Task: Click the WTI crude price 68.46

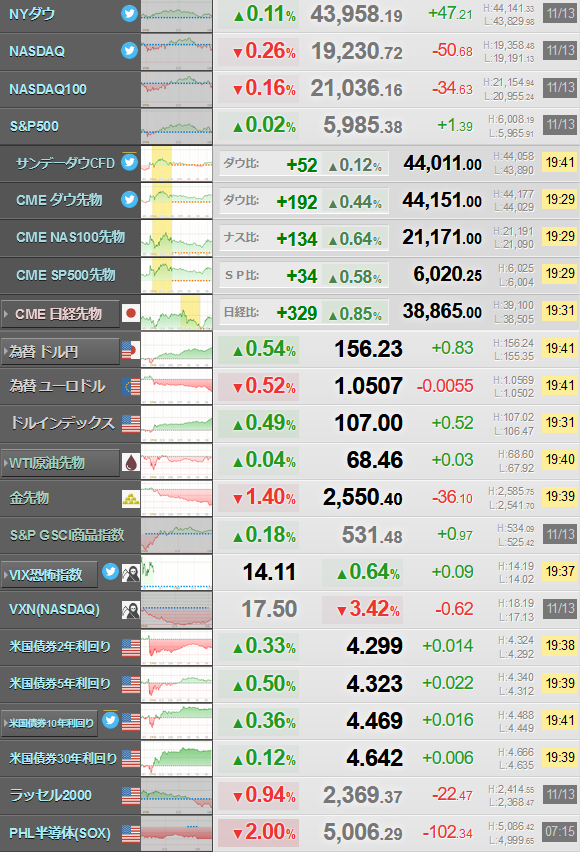Action: pos(375,460)
